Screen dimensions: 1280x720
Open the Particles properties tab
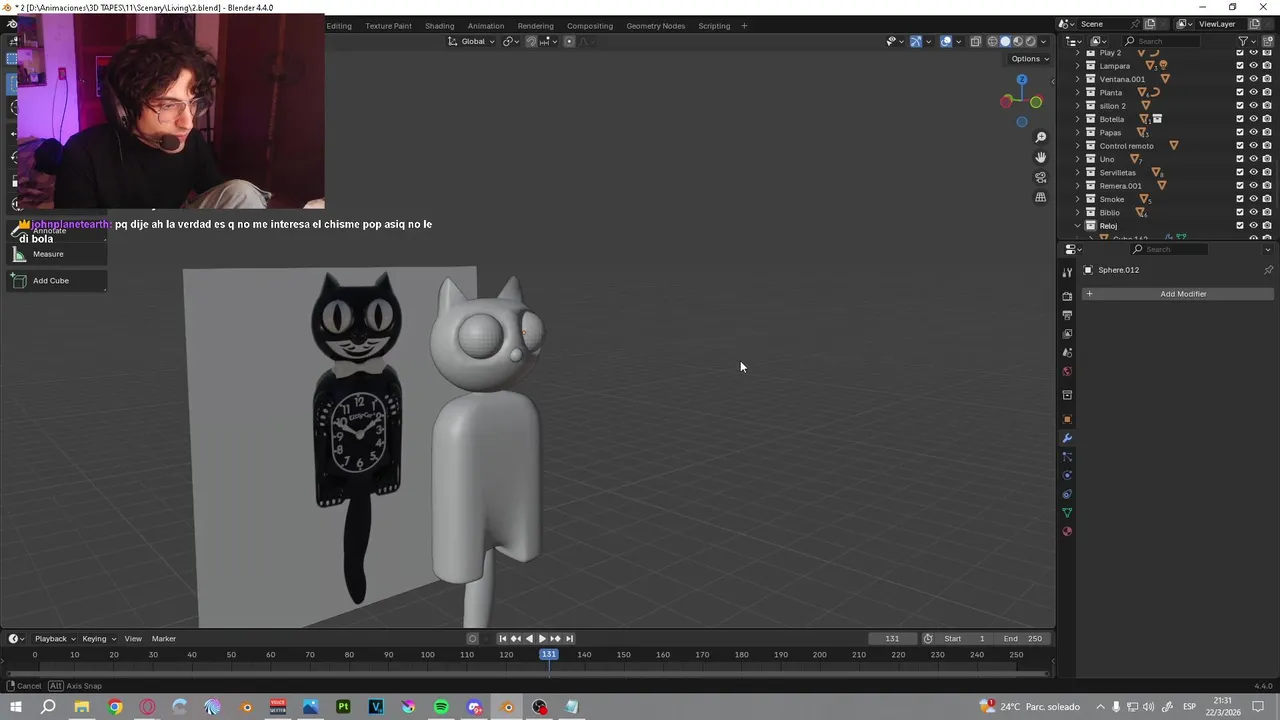click(x=1067, y=457)
